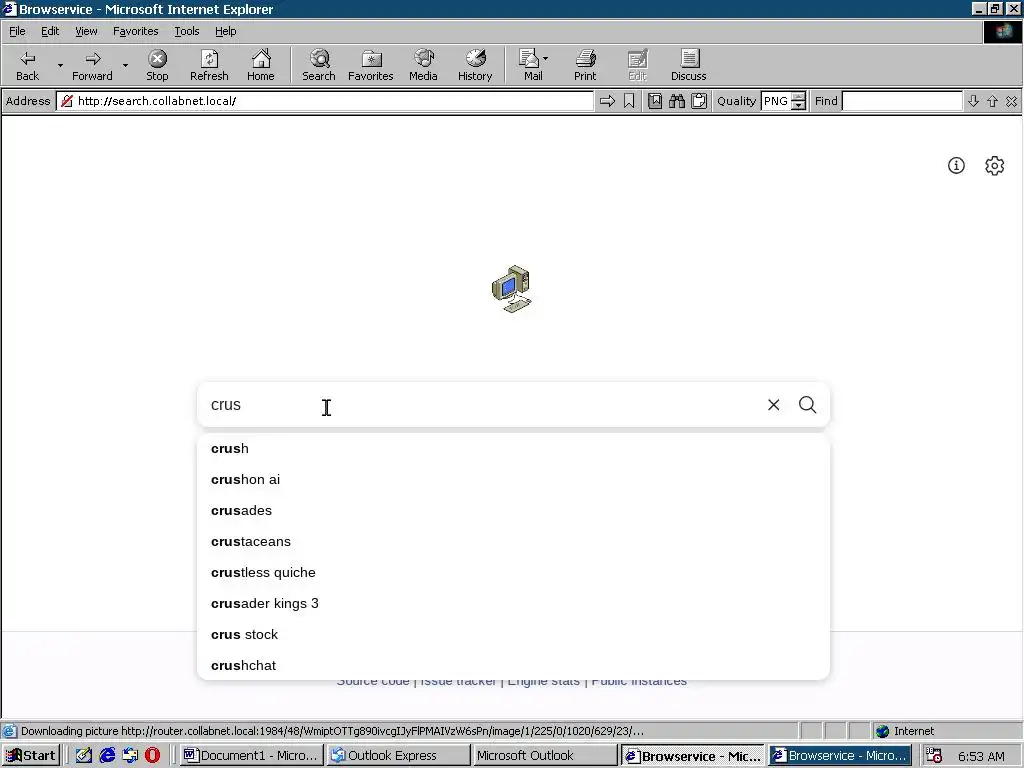Stop the page from loading
This screenshot has width=1024, height=768.
coord(157,65)
